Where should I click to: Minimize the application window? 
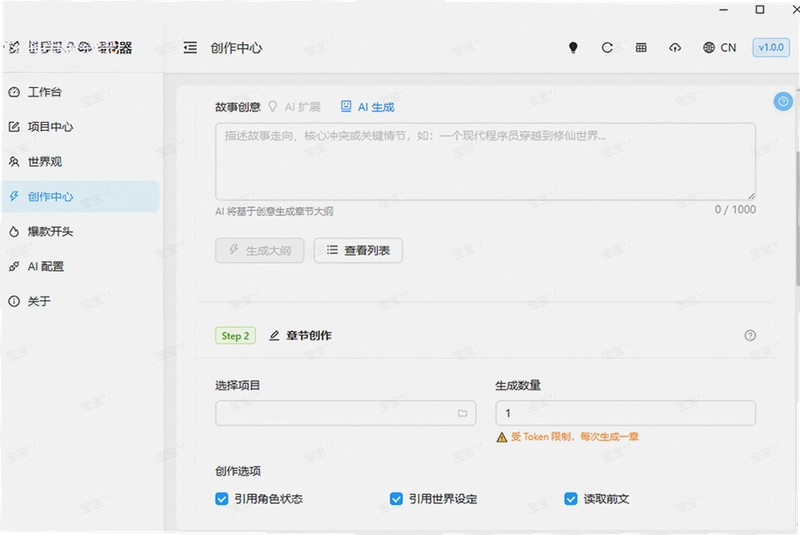click(723, 10)
